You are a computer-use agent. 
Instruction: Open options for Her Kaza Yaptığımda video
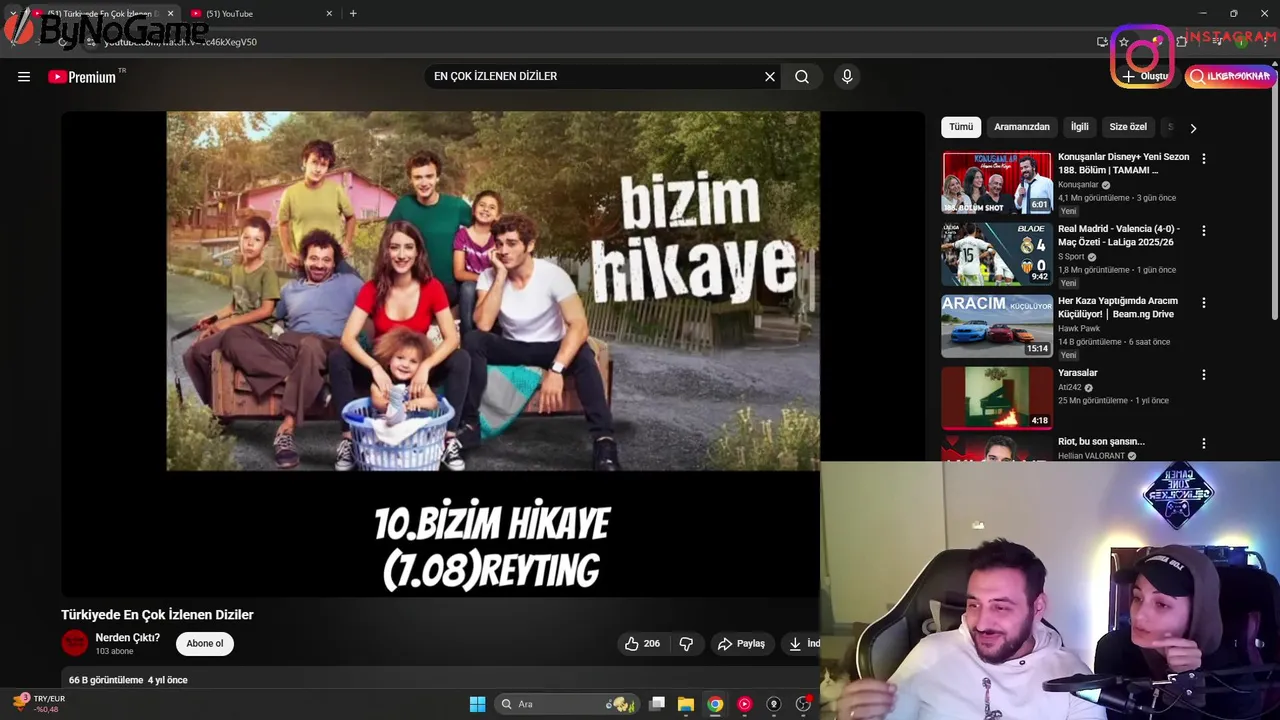[1204, 303]
